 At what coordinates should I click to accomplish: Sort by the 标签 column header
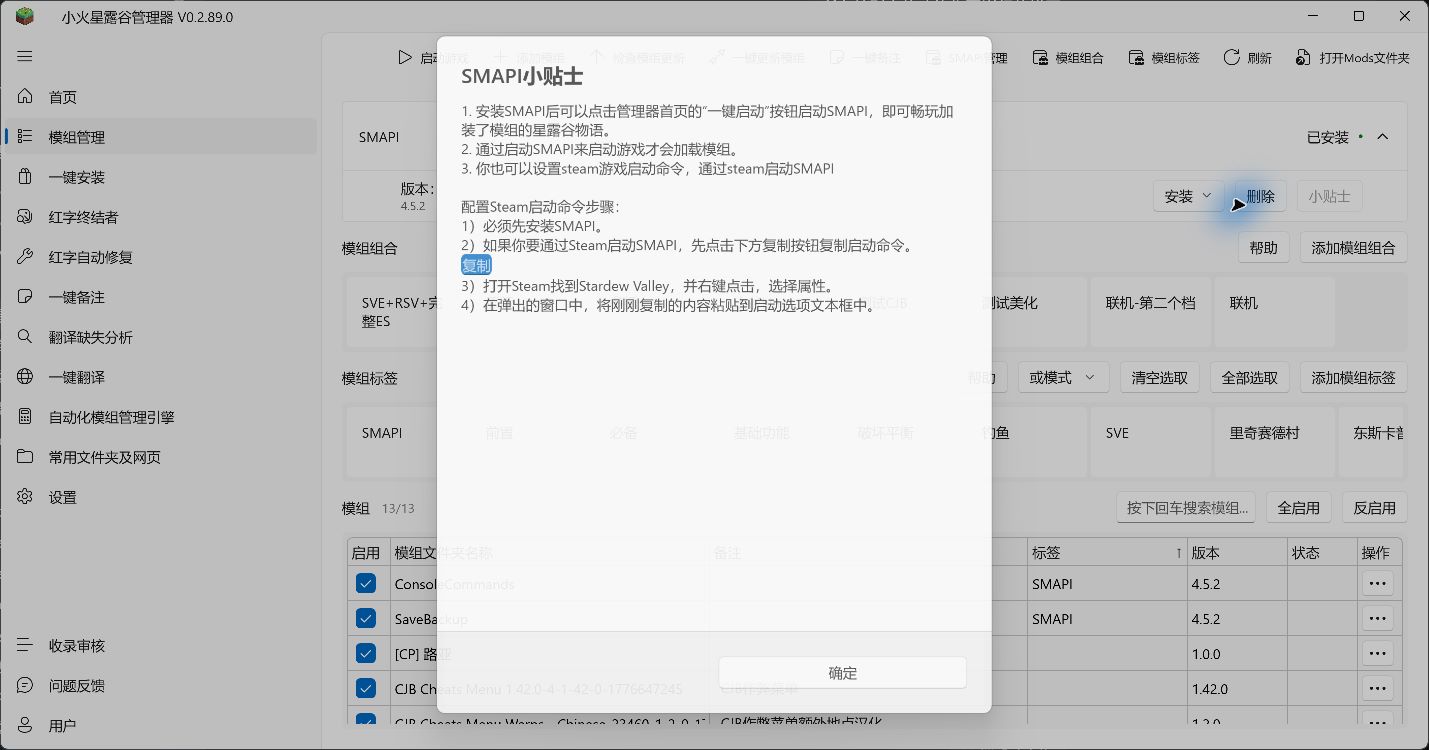click(x=1106, y=553)
